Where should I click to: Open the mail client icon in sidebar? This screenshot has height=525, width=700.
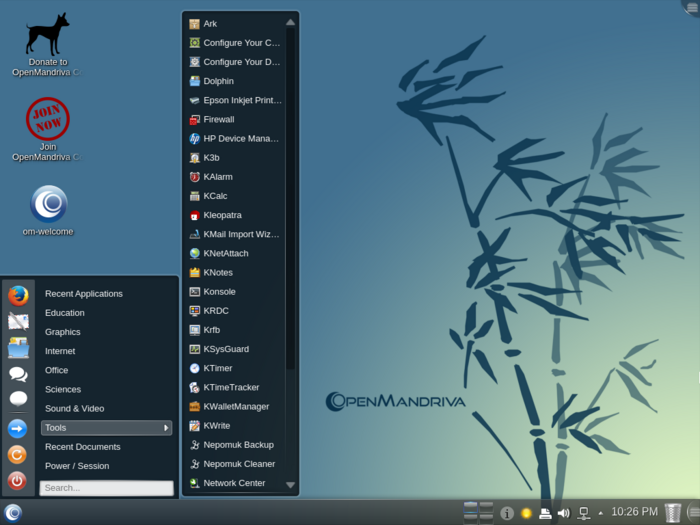[x=18, y=321]
